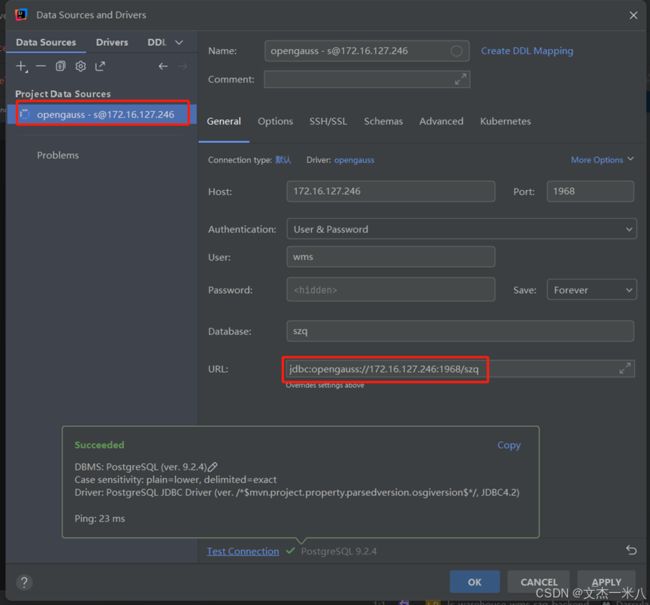
Task: Click the make global export icon
Action: coord(100,66)
